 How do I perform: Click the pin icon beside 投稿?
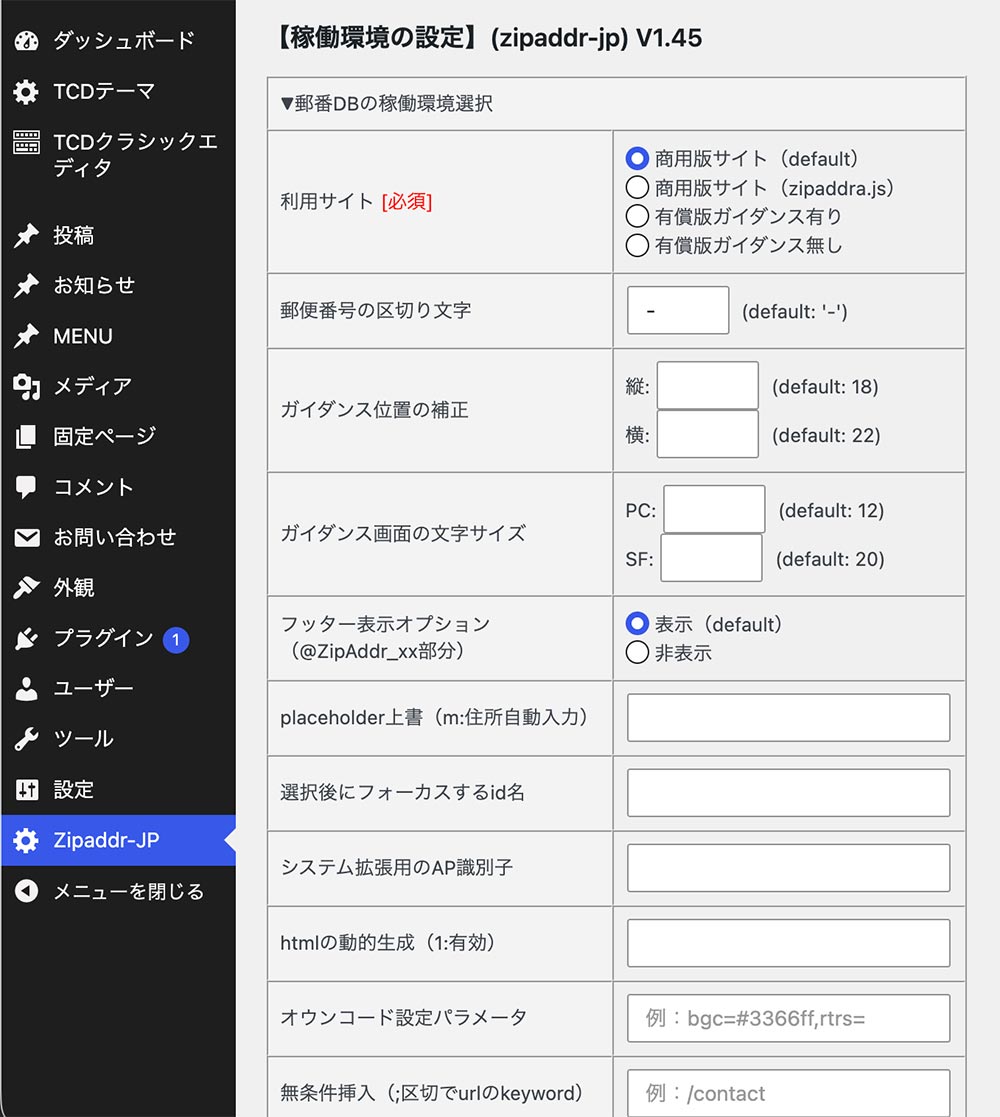tap(26, 236)
